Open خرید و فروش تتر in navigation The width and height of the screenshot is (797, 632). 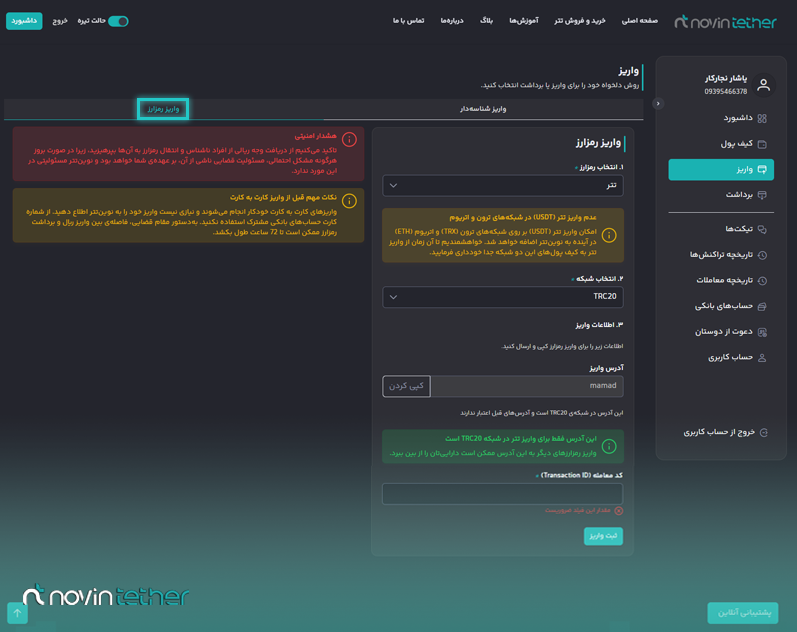pos(579,20)
